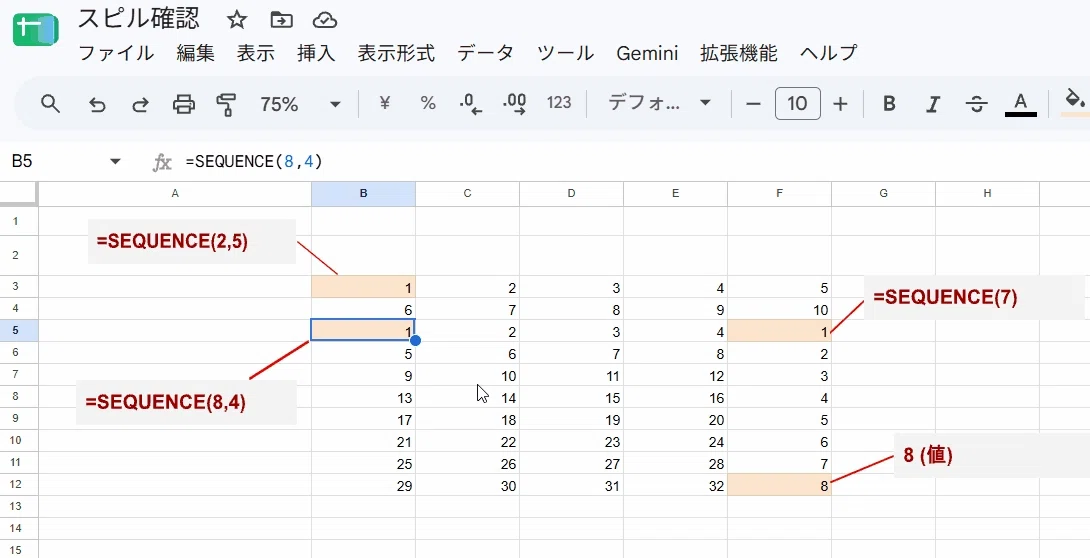Select the column H header
Viewport: 1090px width, 558px height.
click(988, 194)
